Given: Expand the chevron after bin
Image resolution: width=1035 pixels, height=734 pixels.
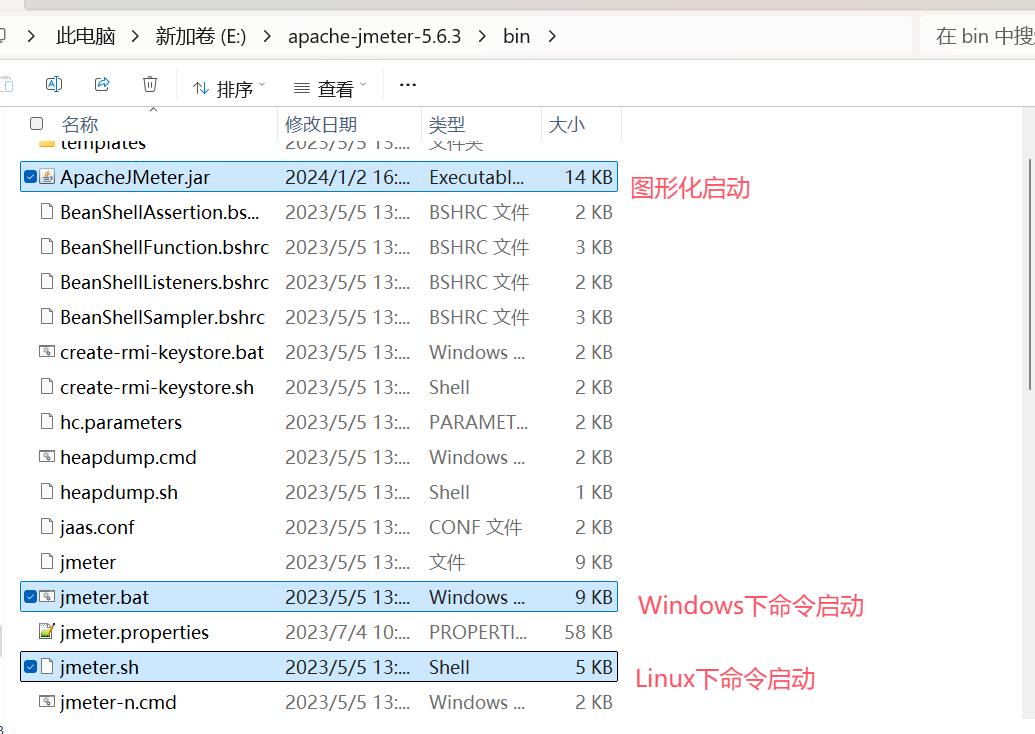Looking at the screenshot, I should pyautogui.click(x=552, y=36).
